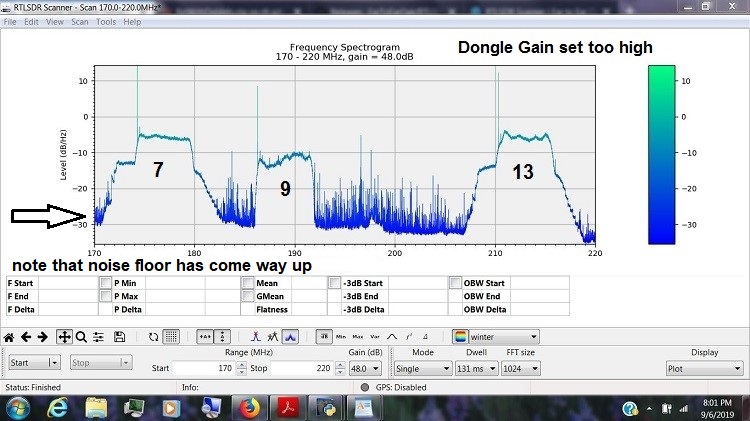Click the Stop frequency input field
The image size is (750, 421).
click(x=301, y=368)
